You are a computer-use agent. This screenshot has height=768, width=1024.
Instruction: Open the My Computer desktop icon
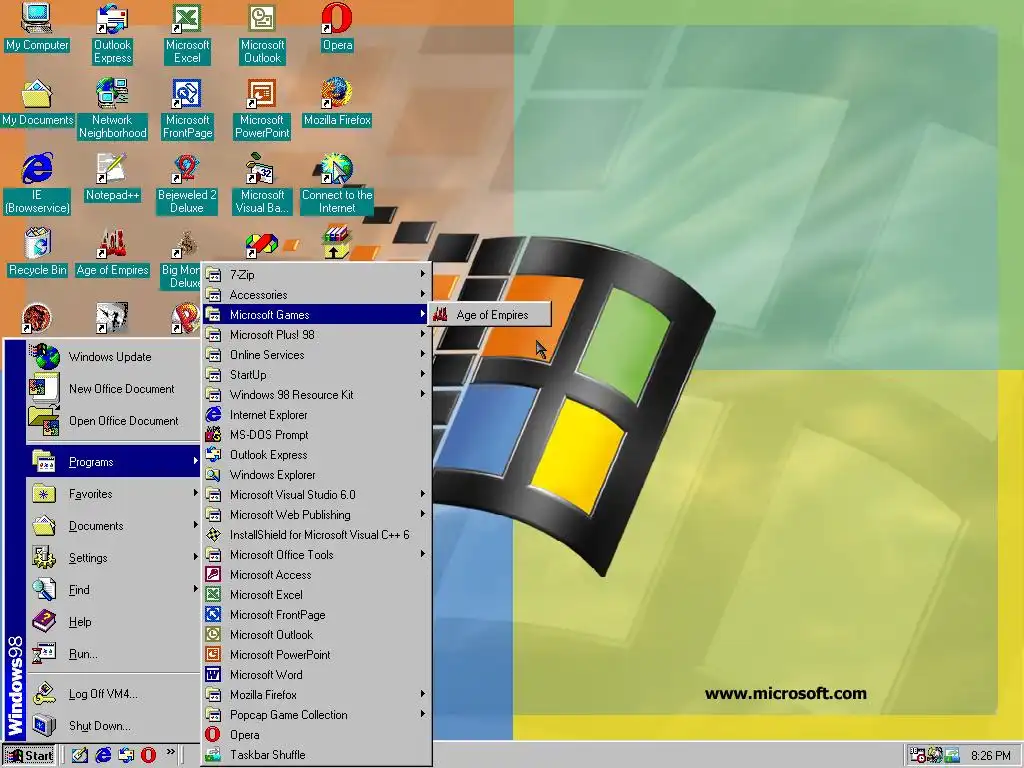click(37, 26)
